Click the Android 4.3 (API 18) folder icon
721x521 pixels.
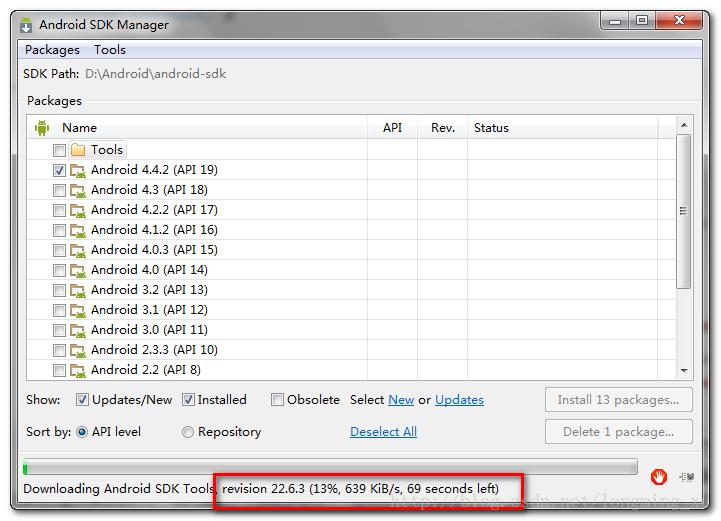pyautogui.click(x=78, y=190)
